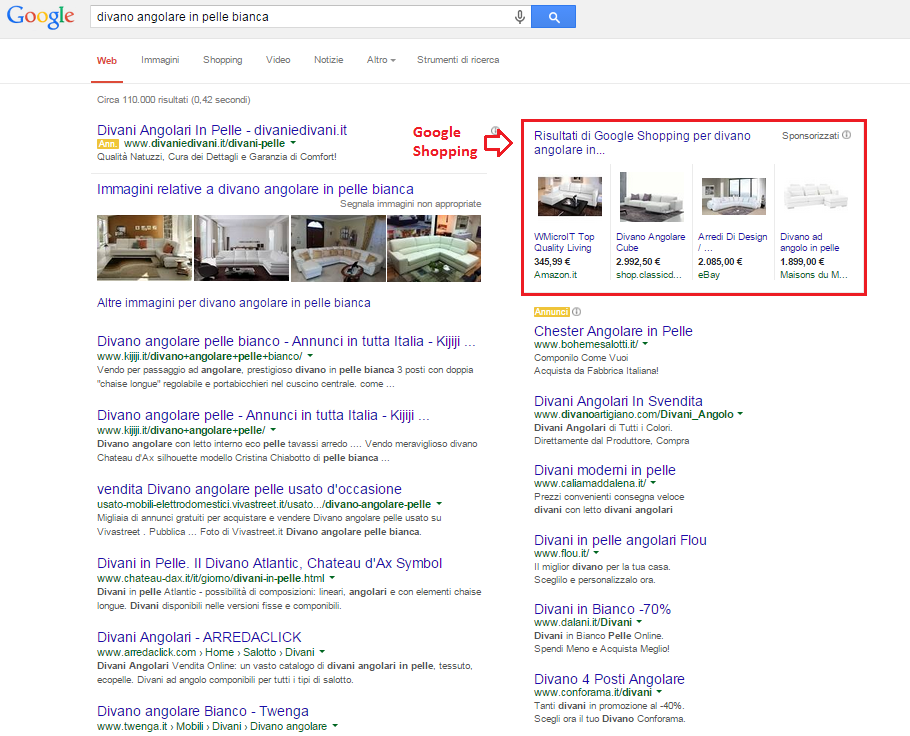Open Kijiji result for Divano angolare pelle bianco
910x736 pixels.
(x=286, y=341)
